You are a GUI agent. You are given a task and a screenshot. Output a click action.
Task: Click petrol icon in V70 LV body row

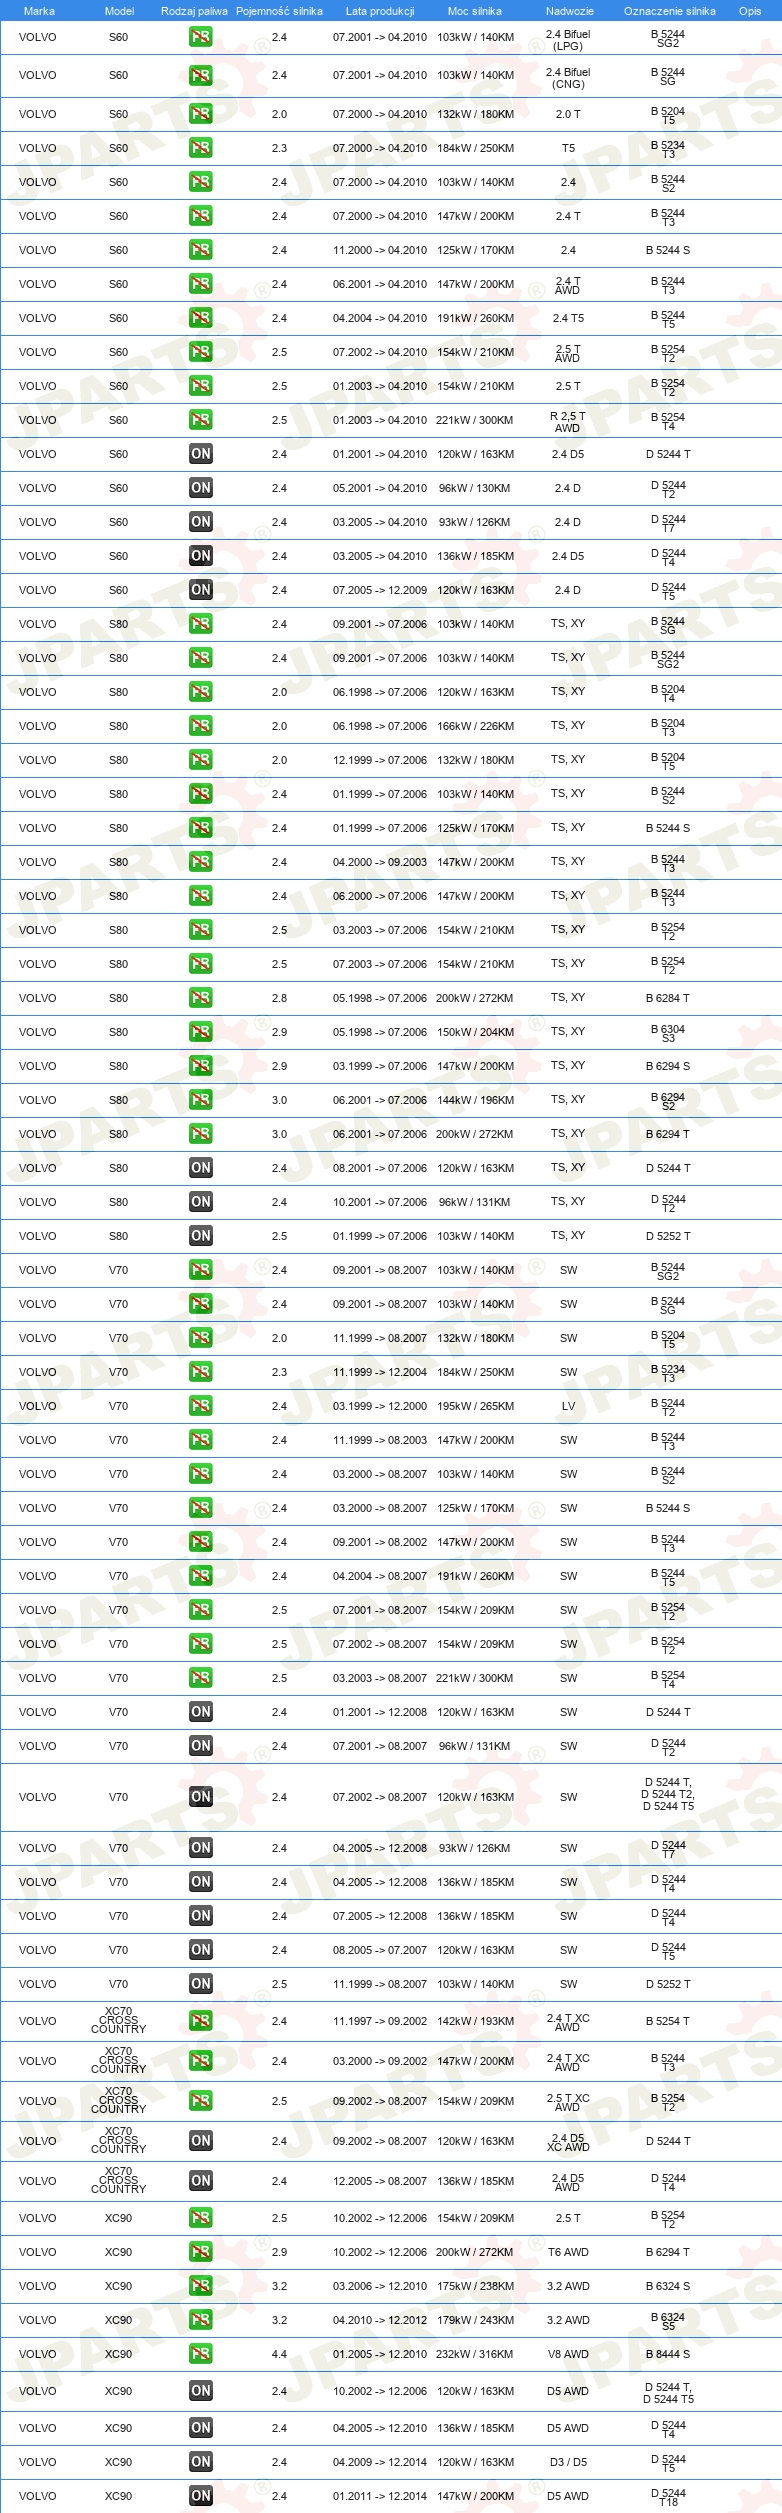(x=201, y=1406)
